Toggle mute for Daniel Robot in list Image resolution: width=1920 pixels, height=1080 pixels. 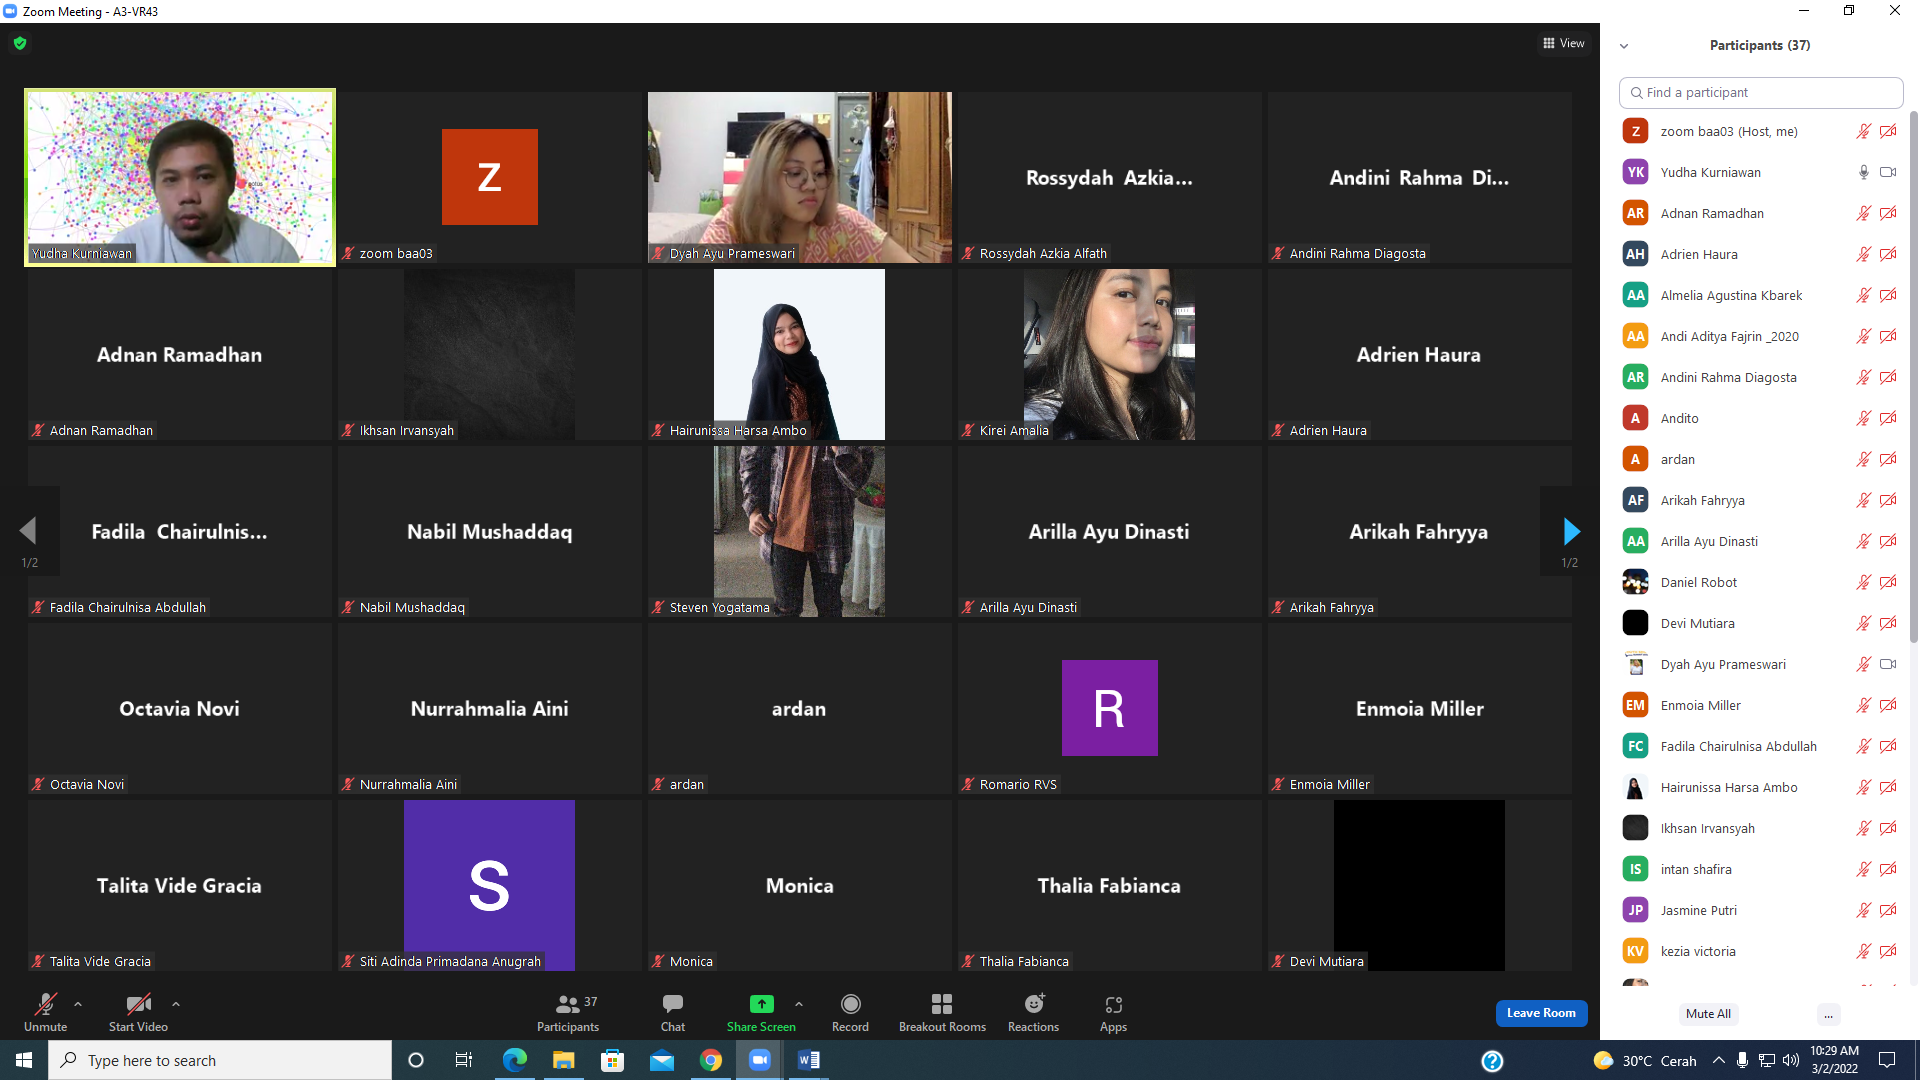tap(1864, 582)
